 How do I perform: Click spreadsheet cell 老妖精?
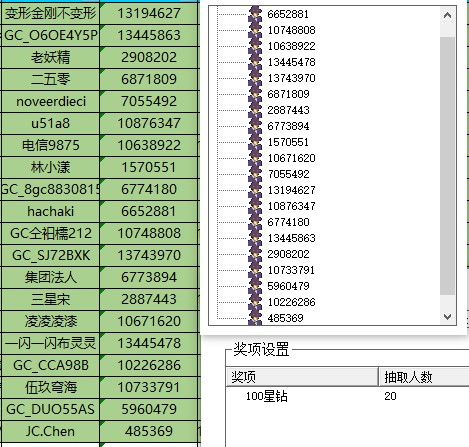tap(51, 57)
